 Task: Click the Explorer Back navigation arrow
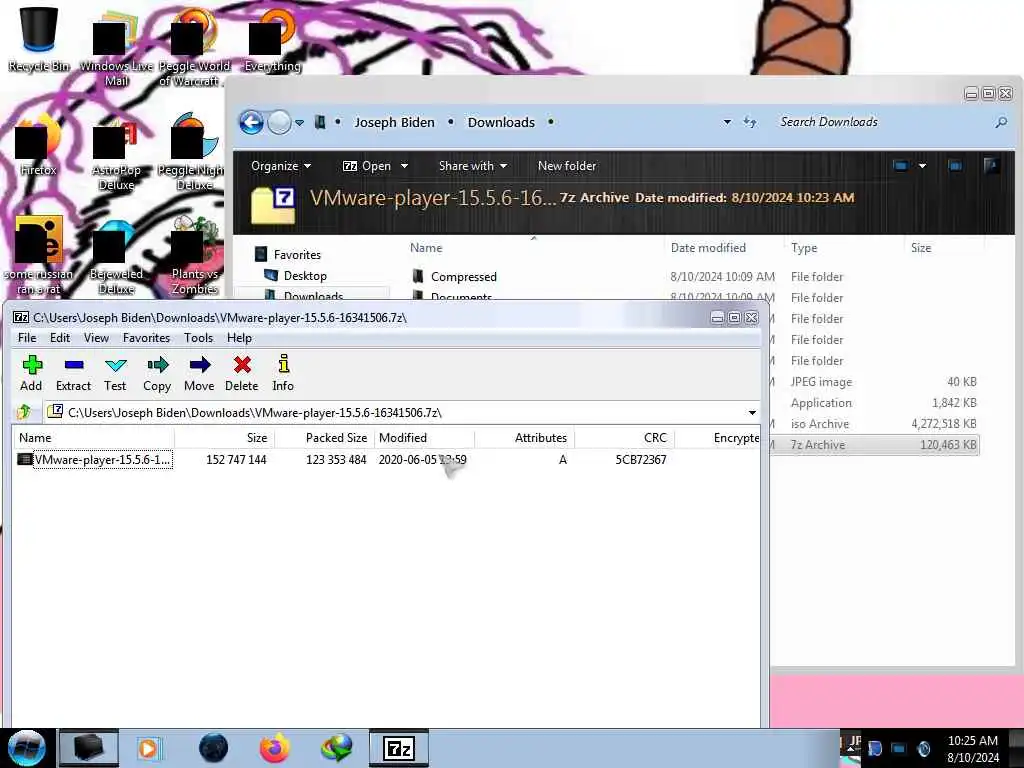(251, 122)
